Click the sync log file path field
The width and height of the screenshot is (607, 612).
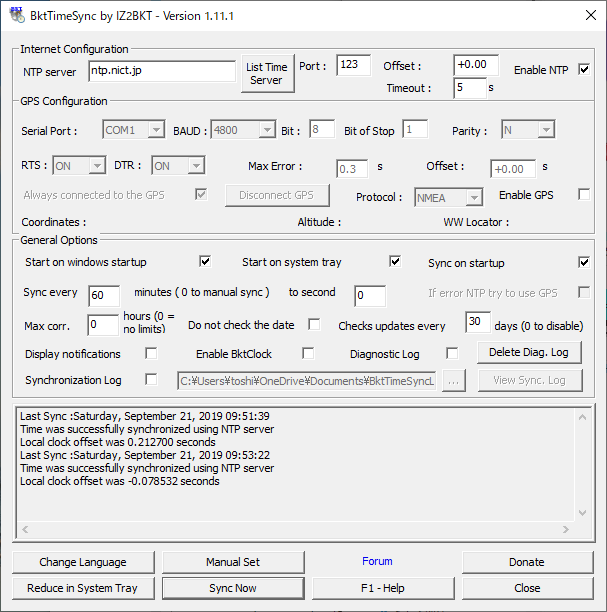306,381
